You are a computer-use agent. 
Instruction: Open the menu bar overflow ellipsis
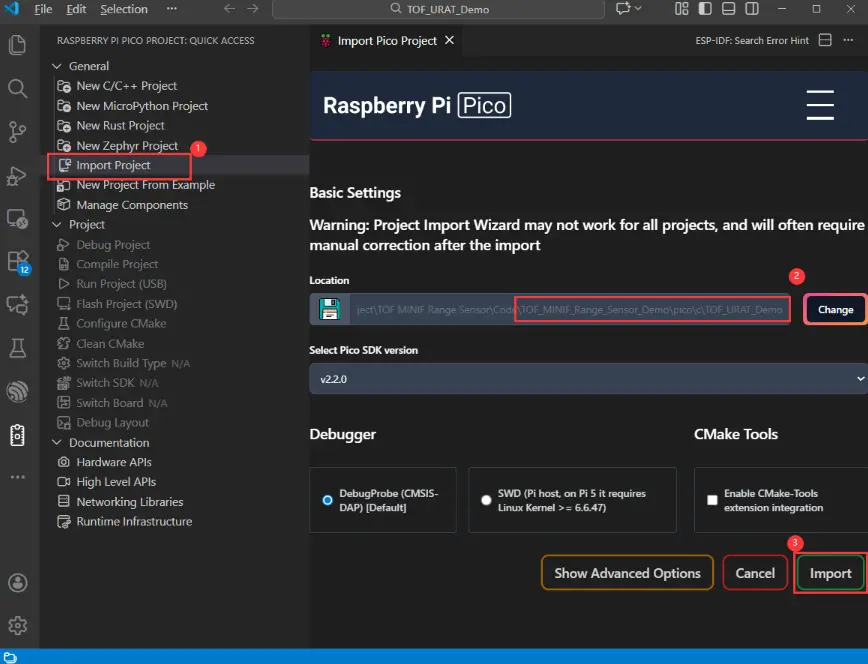172,9
